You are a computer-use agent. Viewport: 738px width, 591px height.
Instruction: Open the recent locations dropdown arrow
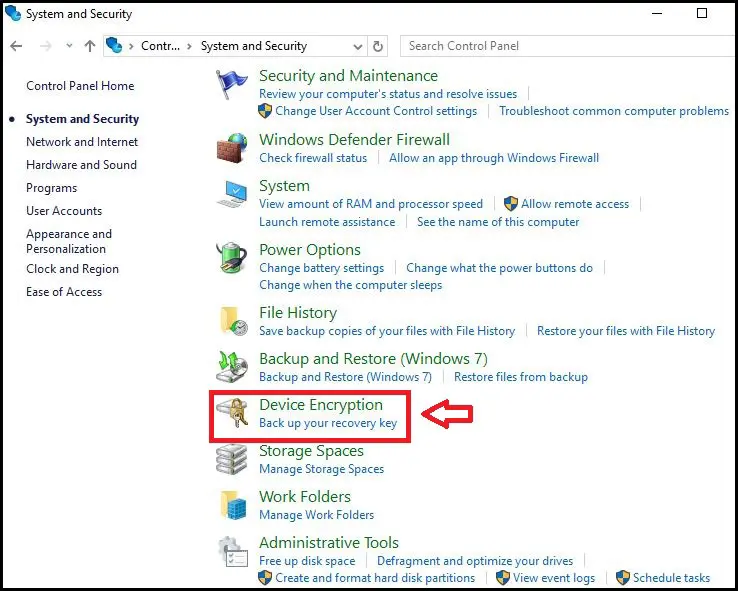point(69,46)
